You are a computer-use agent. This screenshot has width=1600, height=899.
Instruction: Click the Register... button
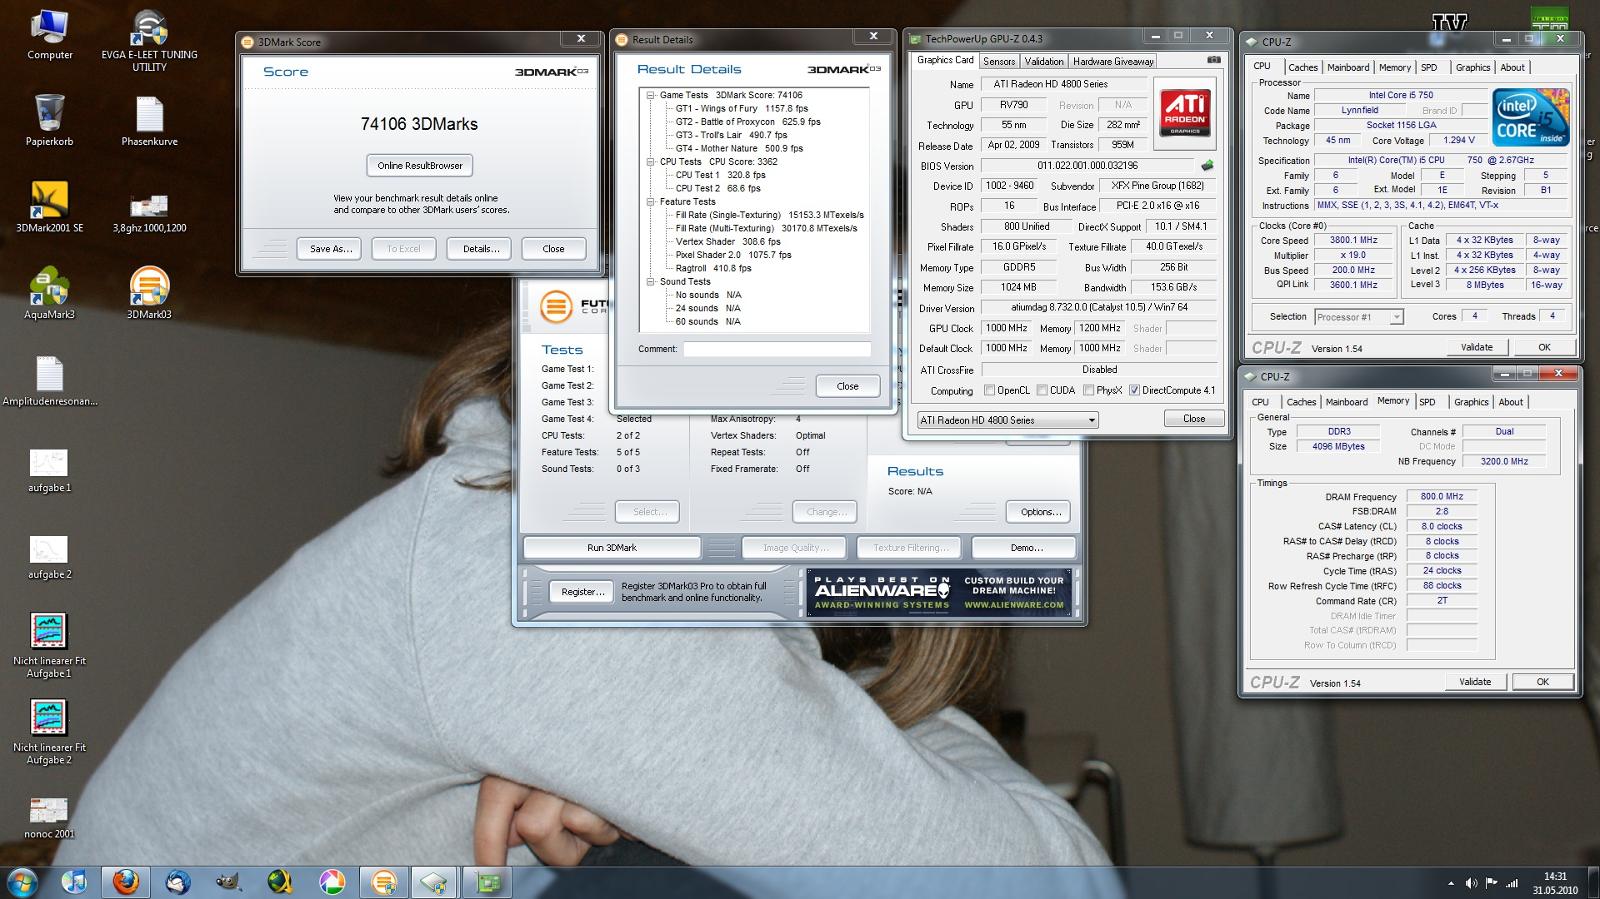click(x=583, y=591)
